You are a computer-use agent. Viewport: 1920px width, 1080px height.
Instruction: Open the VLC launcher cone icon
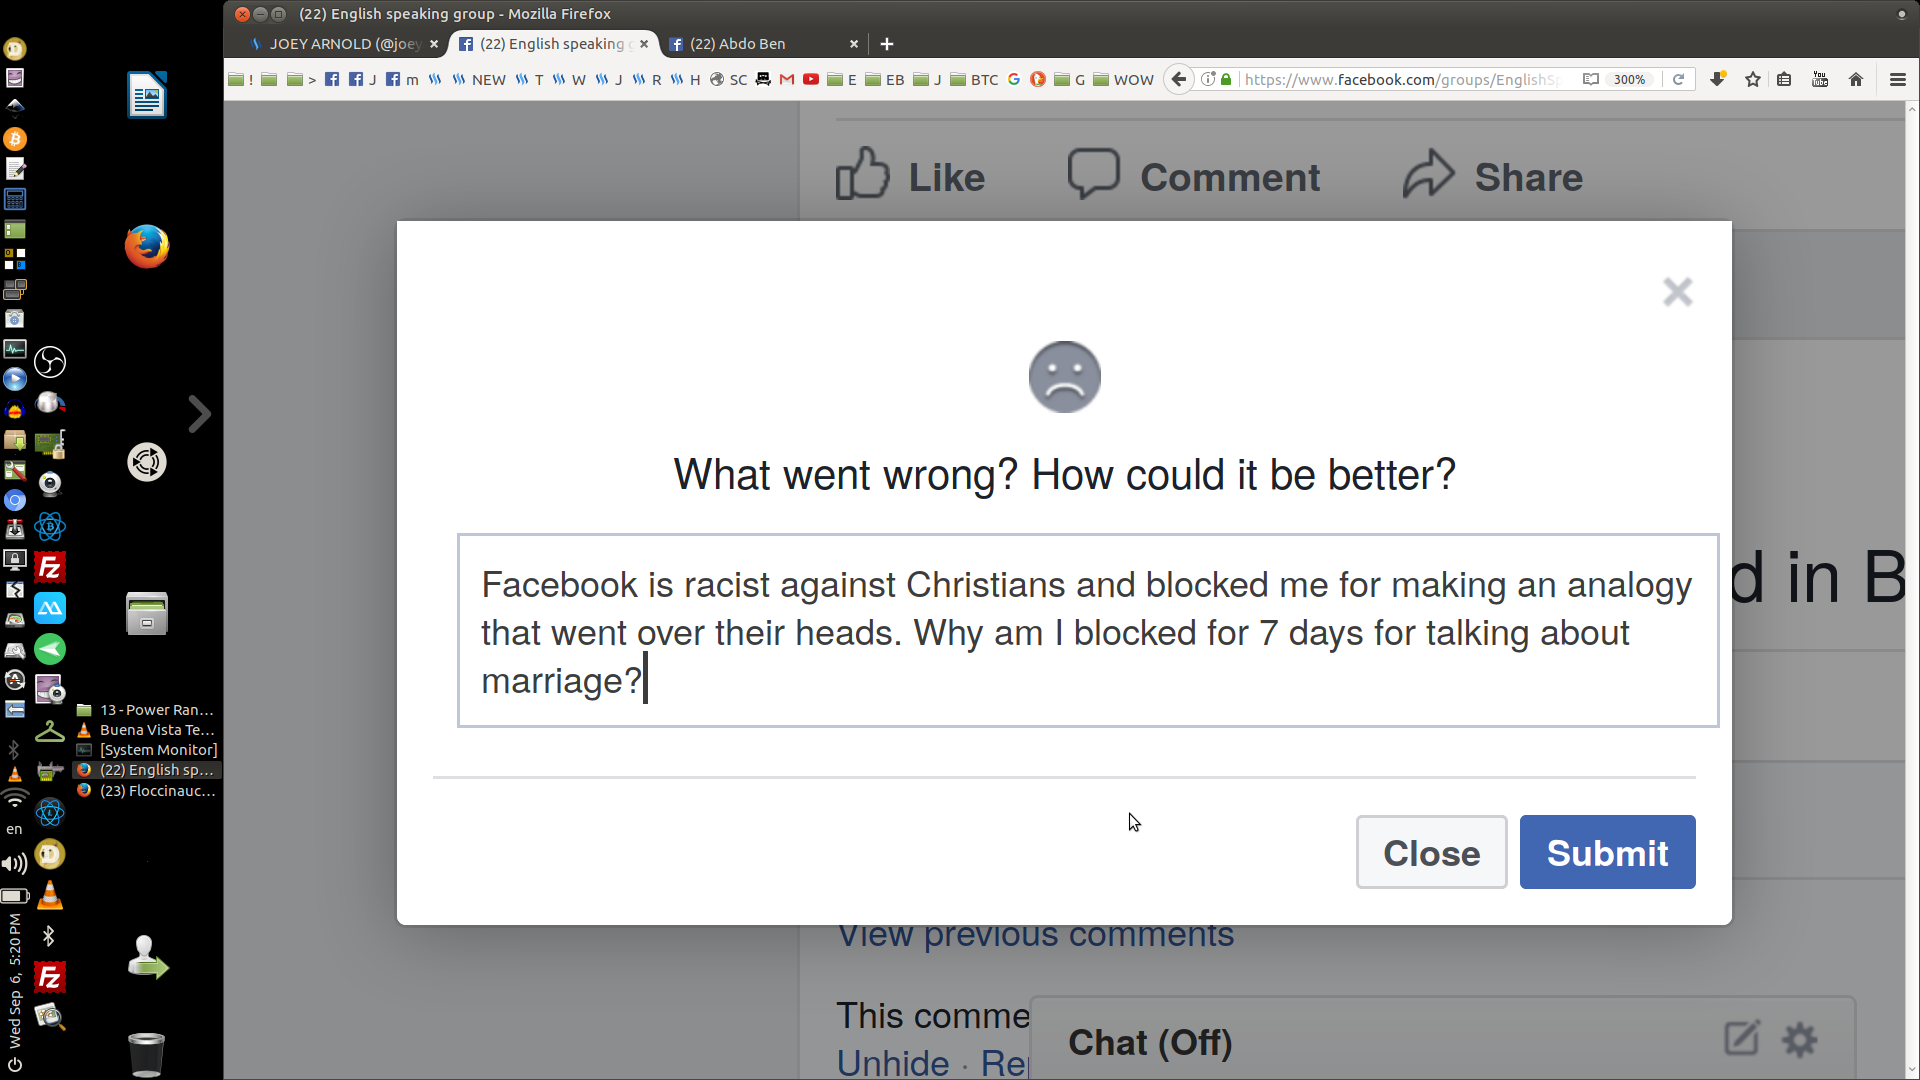[50, 897]
